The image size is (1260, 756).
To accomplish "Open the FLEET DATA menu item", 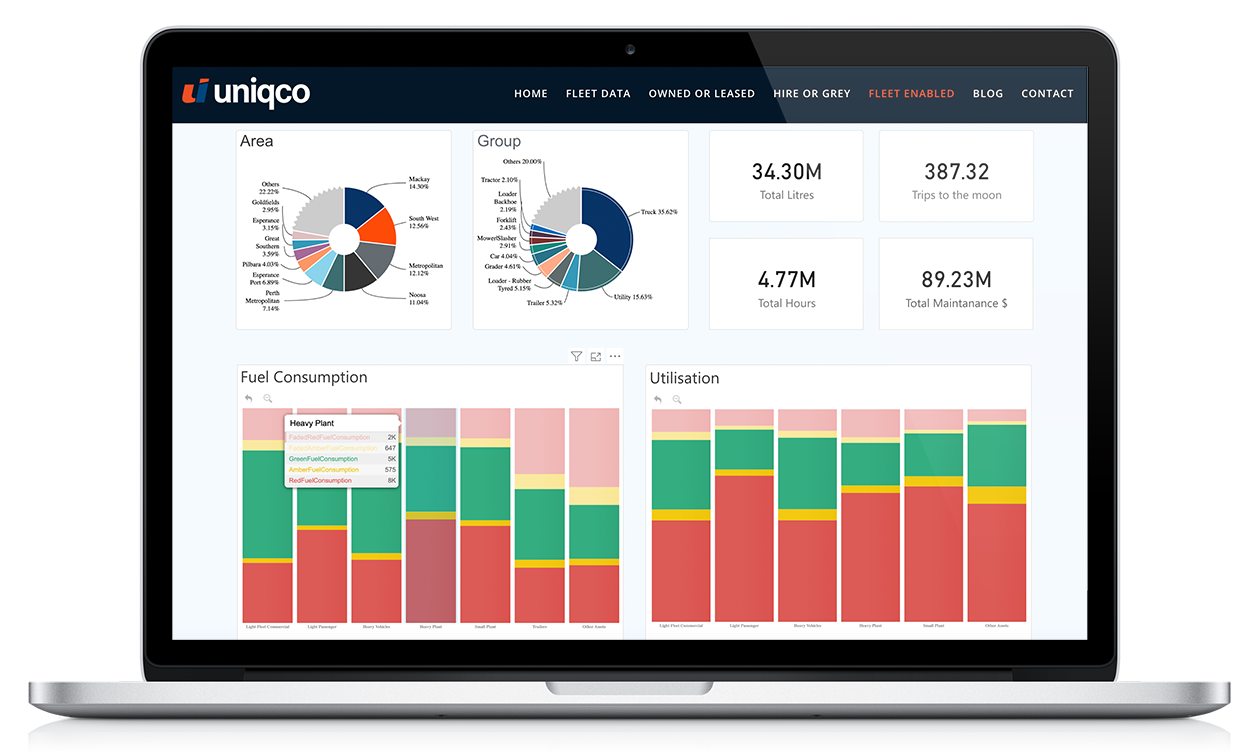I will click(x=598, y=93).
